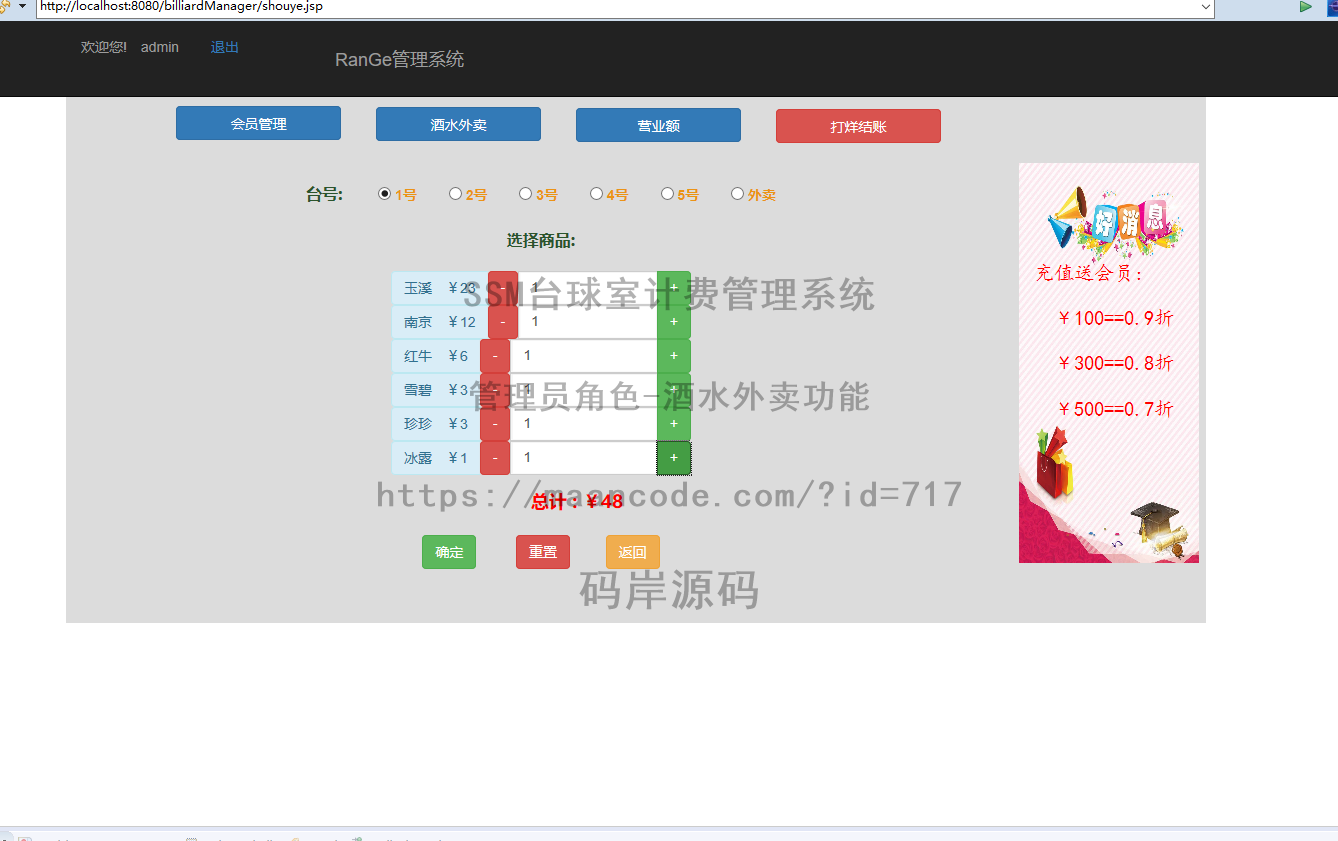Screen dimensions: 1338x841
Task: Select table 5号 radio button
Action: click(667, 194)
